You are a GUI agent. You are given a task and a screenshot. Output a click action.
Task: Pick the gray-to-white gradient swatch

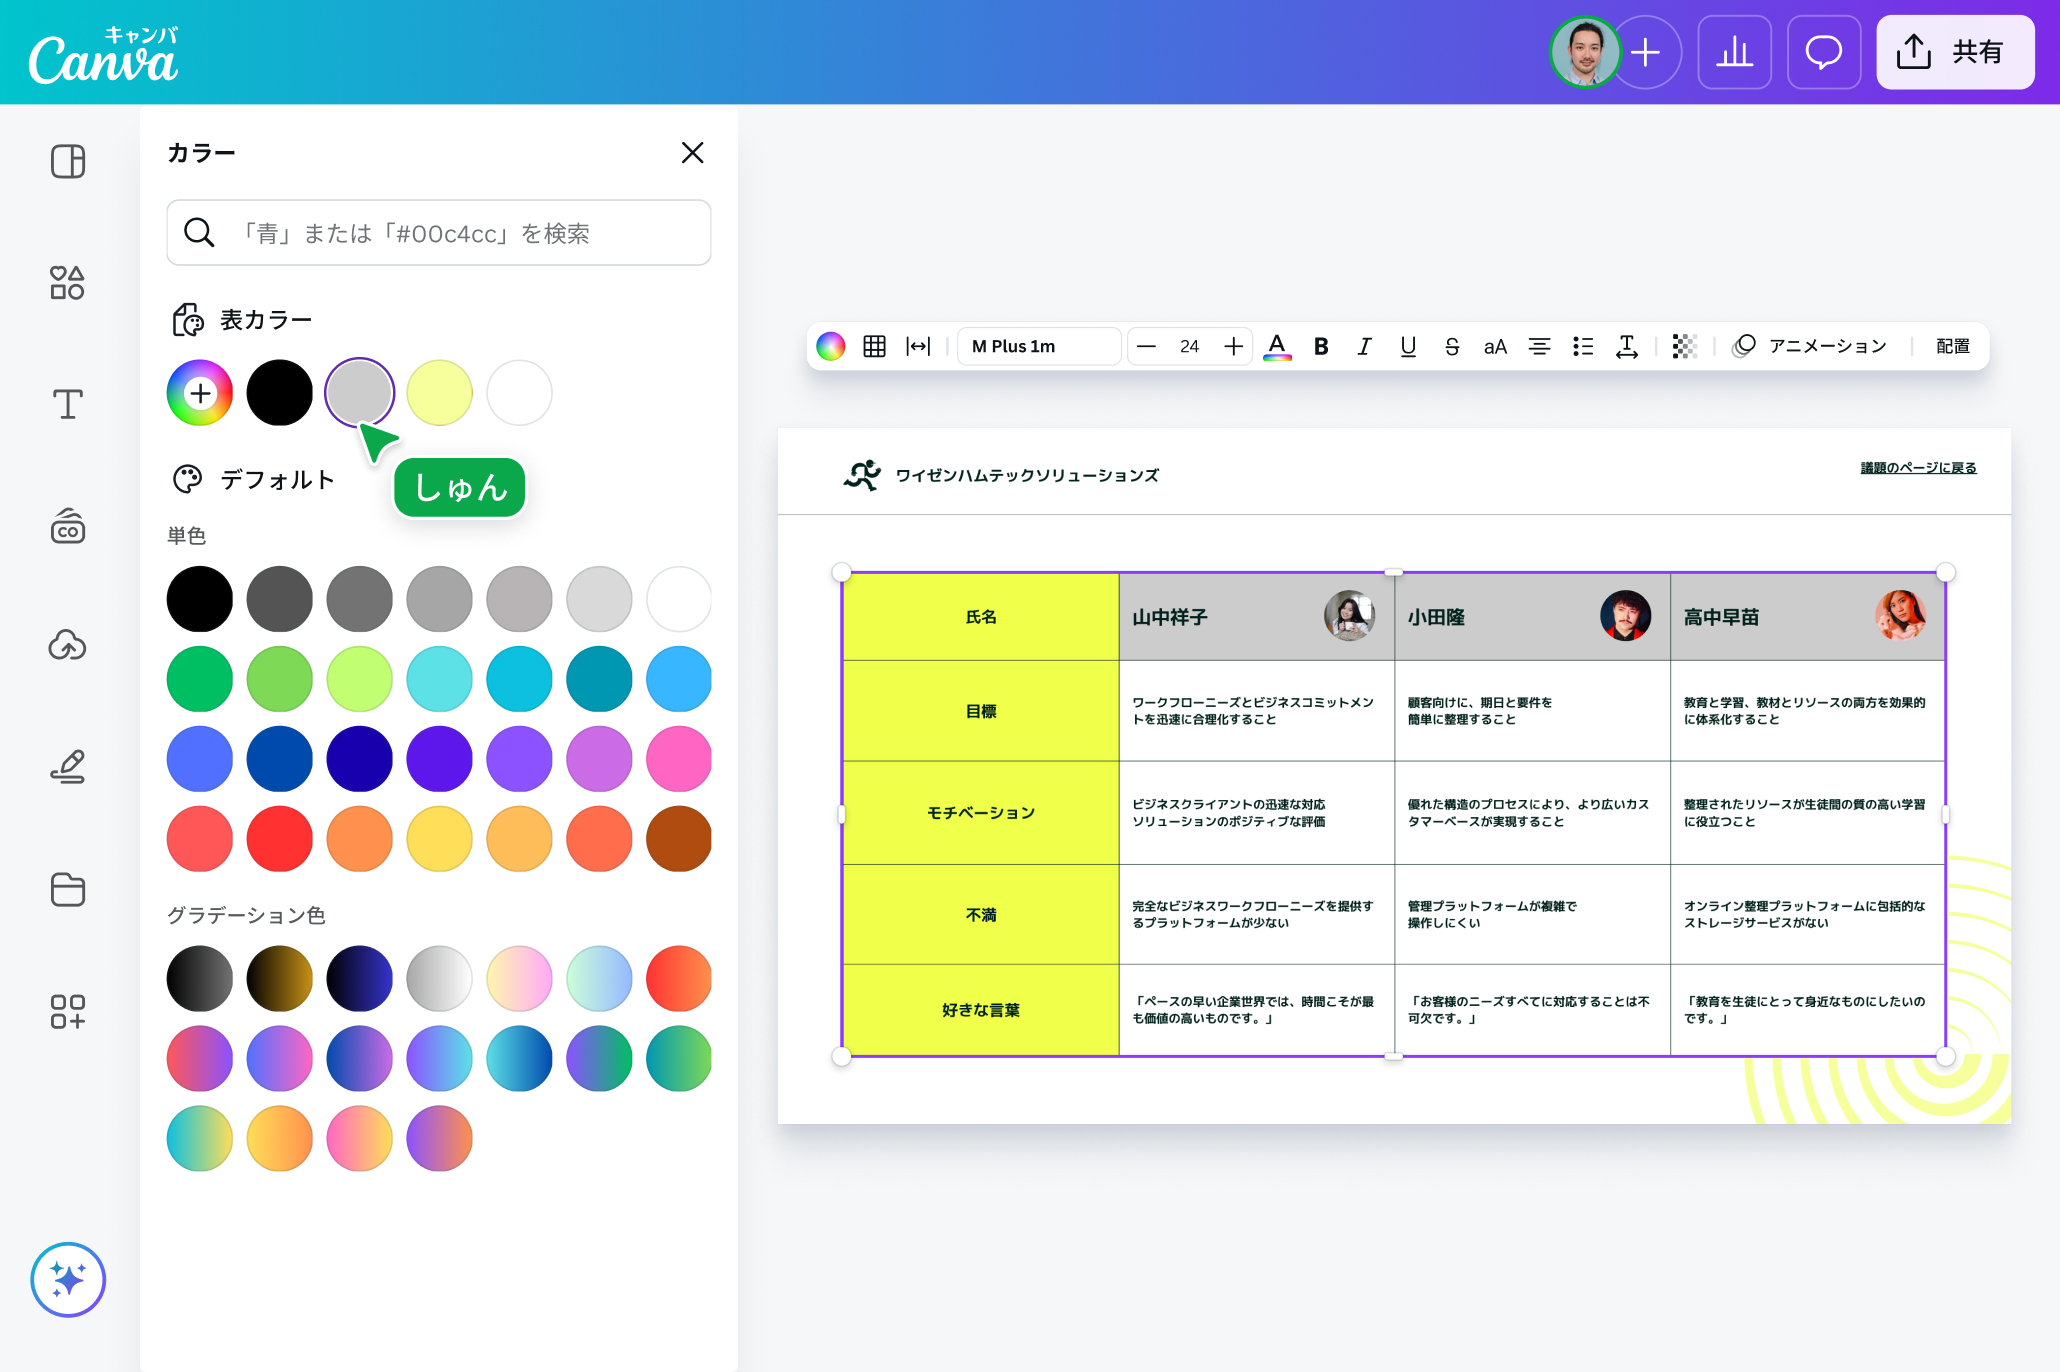[440, 978]
